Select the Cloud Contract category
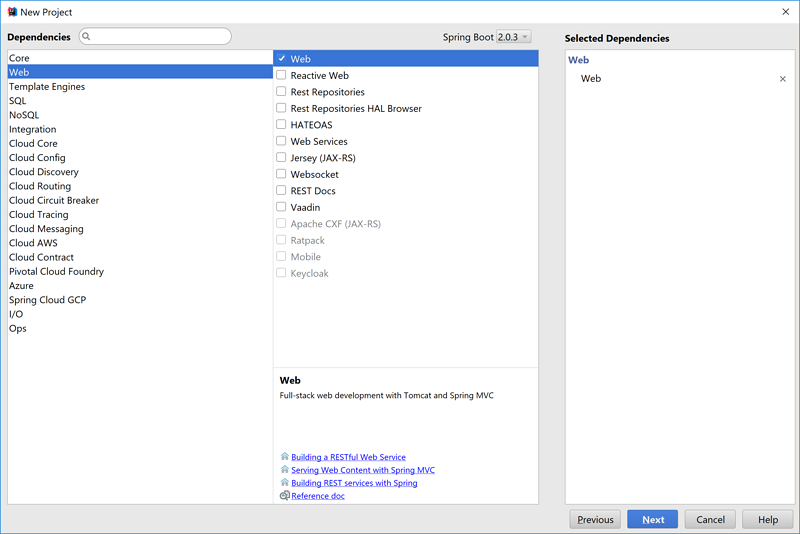 (x=140, y=257)
